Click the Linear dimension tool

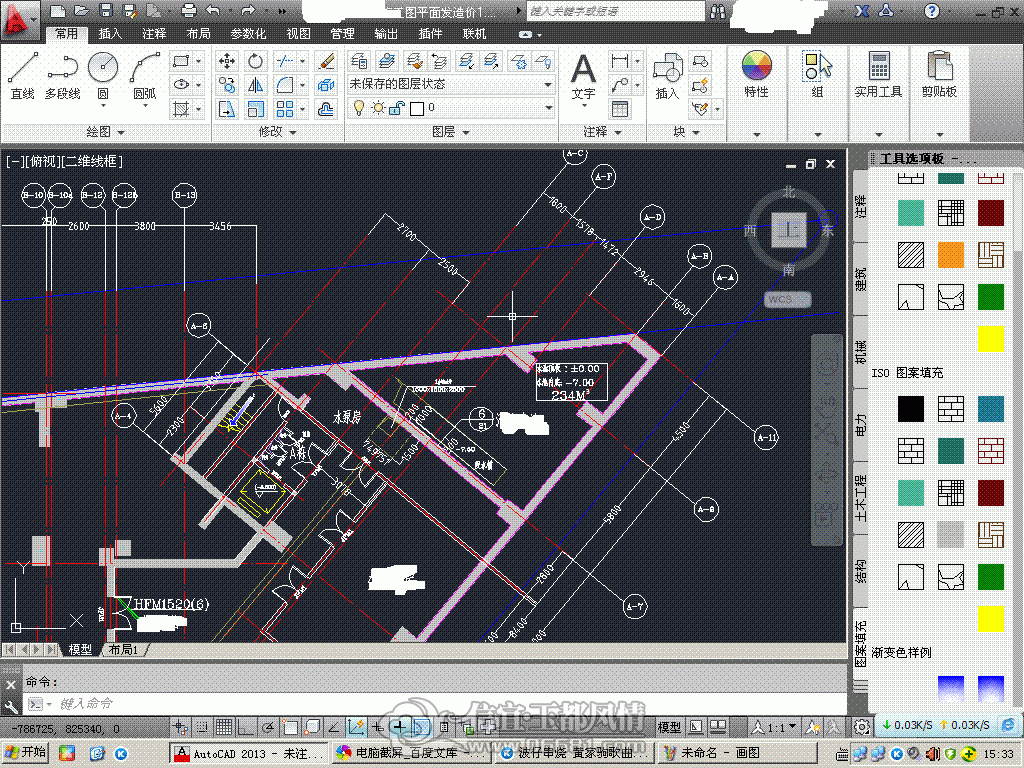(x=620, y=61)
